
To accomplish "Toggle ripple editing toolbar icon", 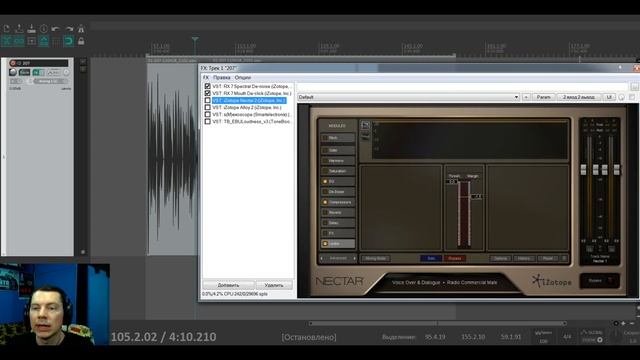I will coord(31,41).
